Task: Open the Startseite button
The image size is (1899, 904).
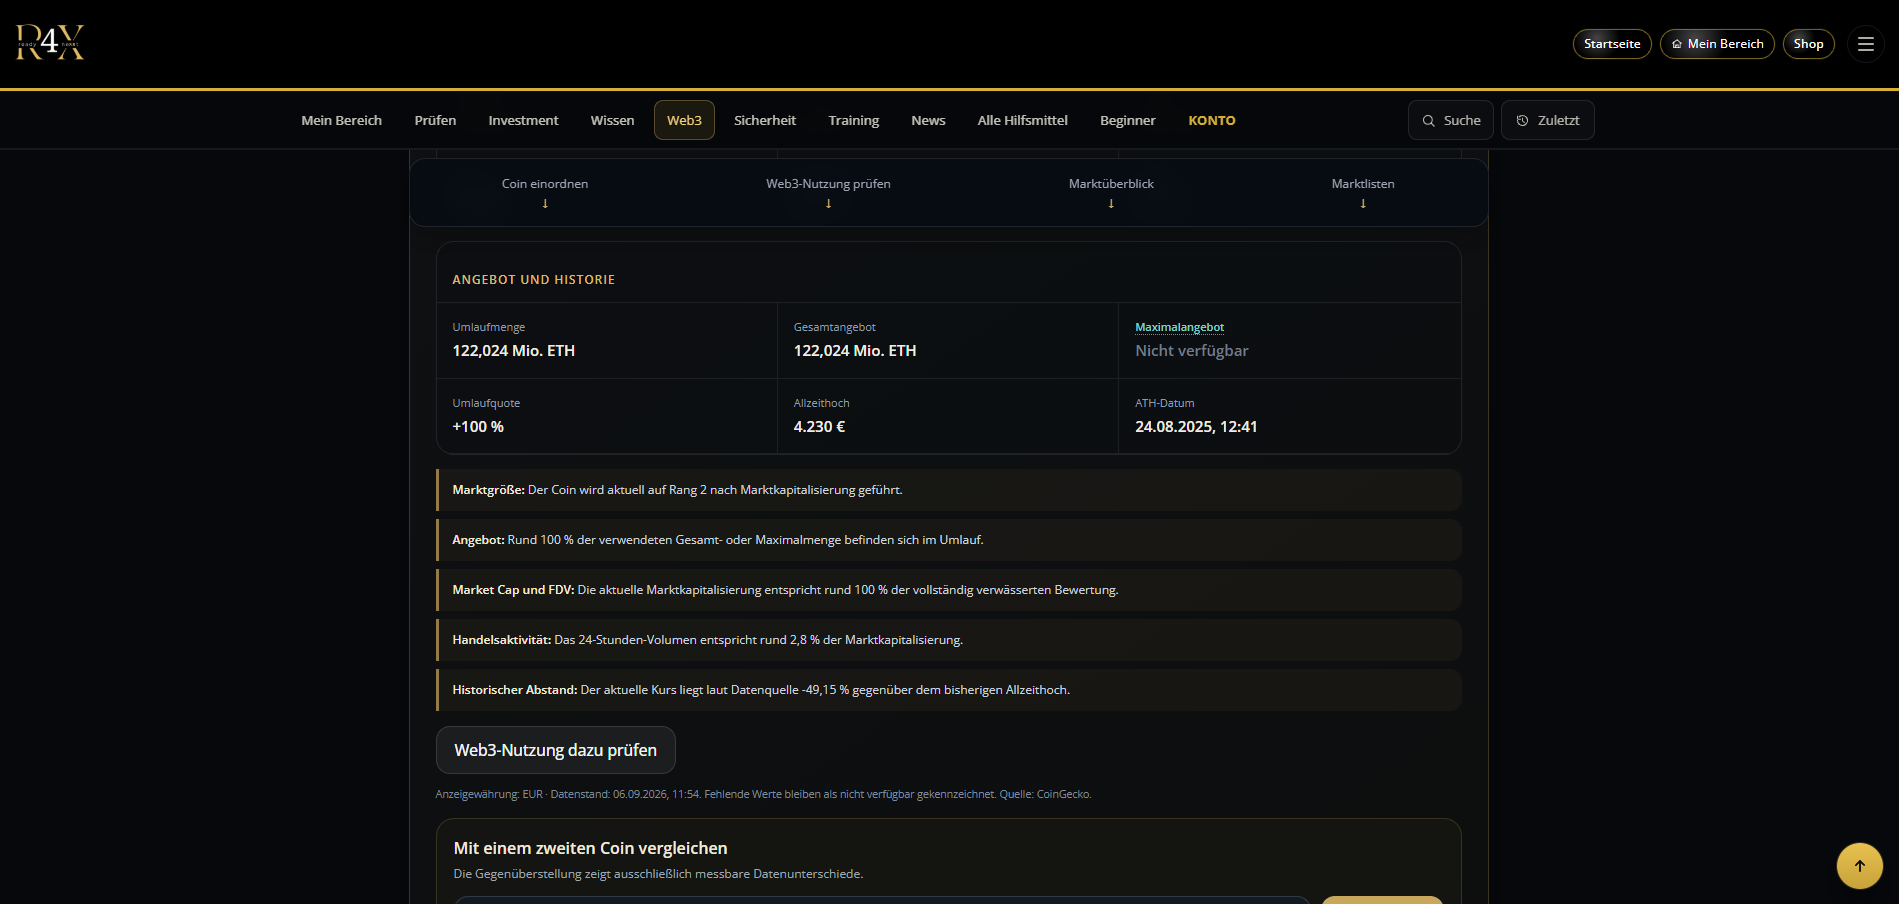Action: point(1612,44)
